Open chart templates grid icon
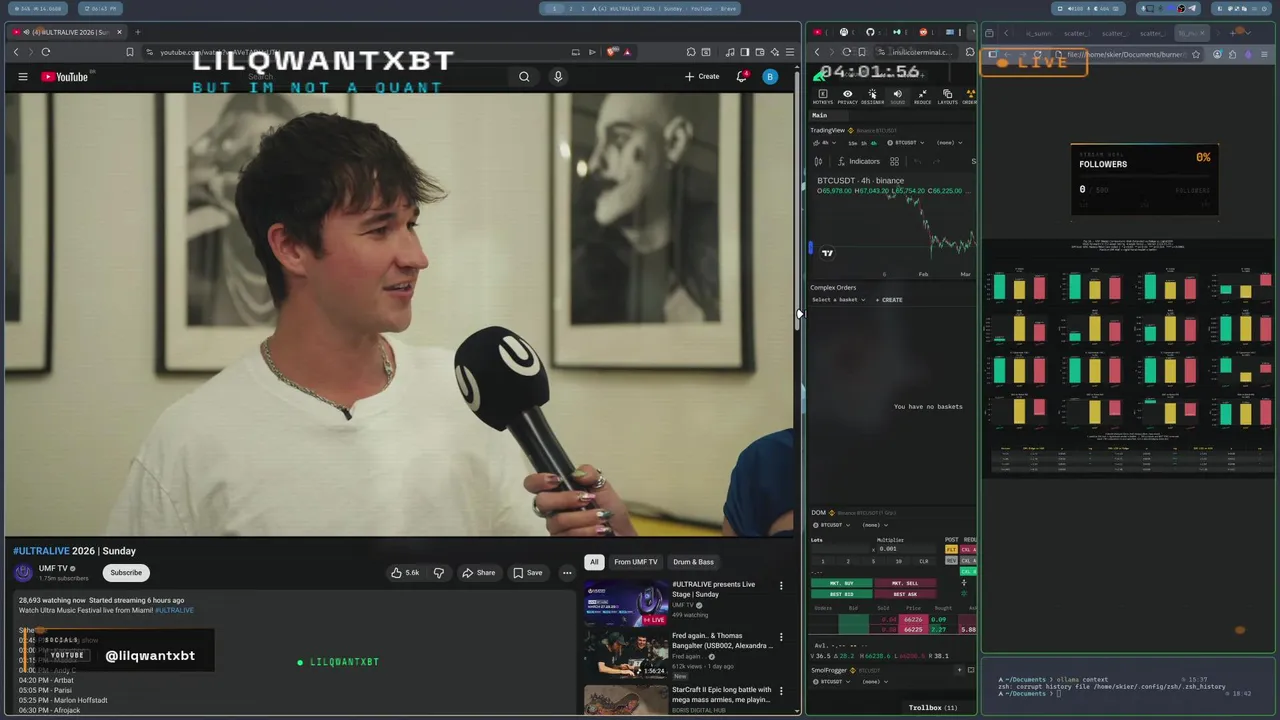The height and width of the screenshot is (720, 1280). pos(894,161)
